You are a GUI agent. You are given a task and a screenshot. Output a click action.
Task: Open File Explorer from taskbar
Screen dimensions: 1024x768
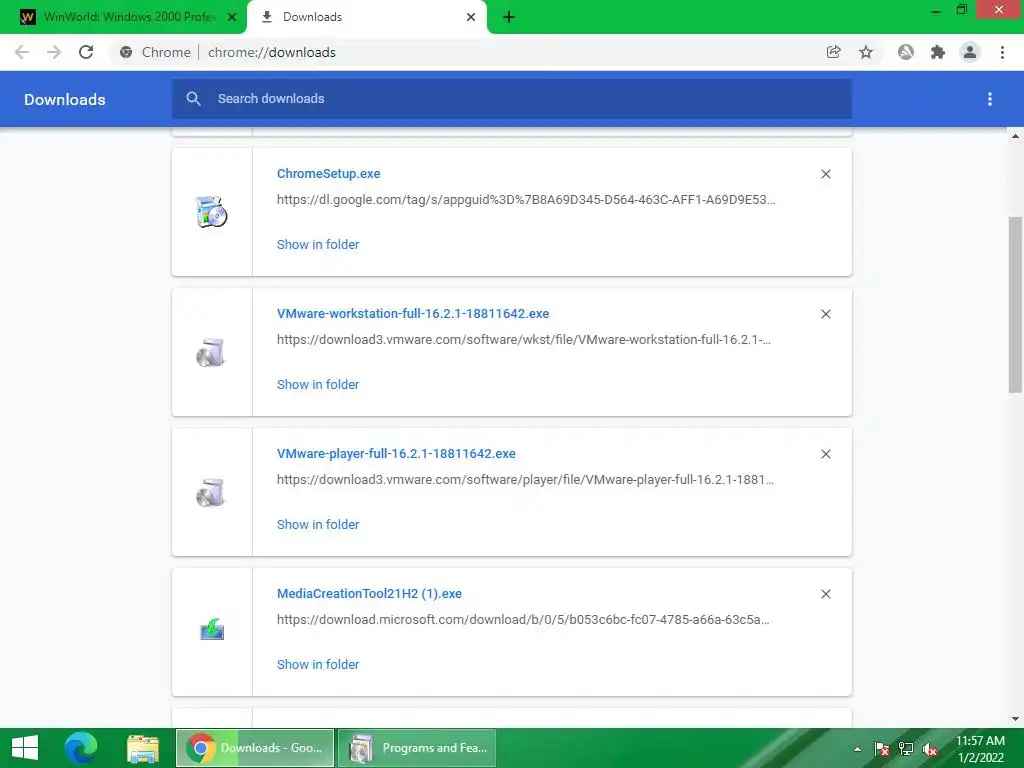[143, 748]
